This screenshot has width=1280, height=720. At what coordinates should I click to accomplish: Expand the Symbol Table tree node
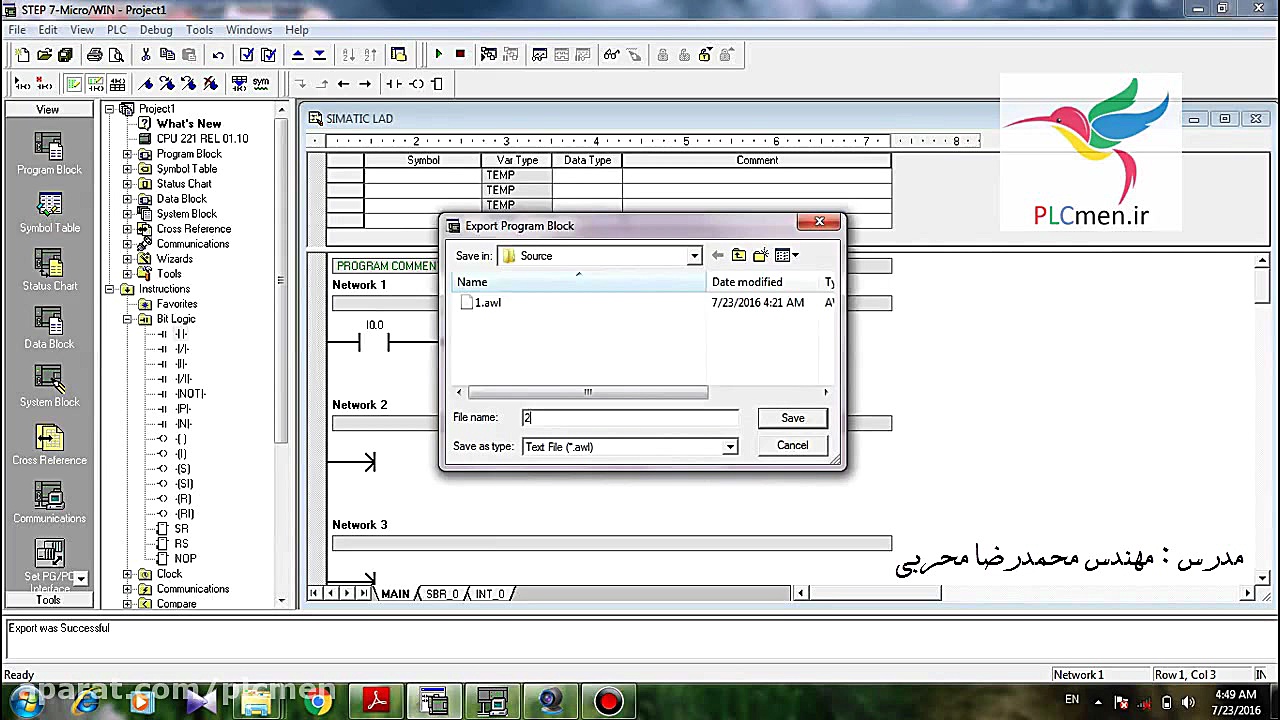pos(127,169)
